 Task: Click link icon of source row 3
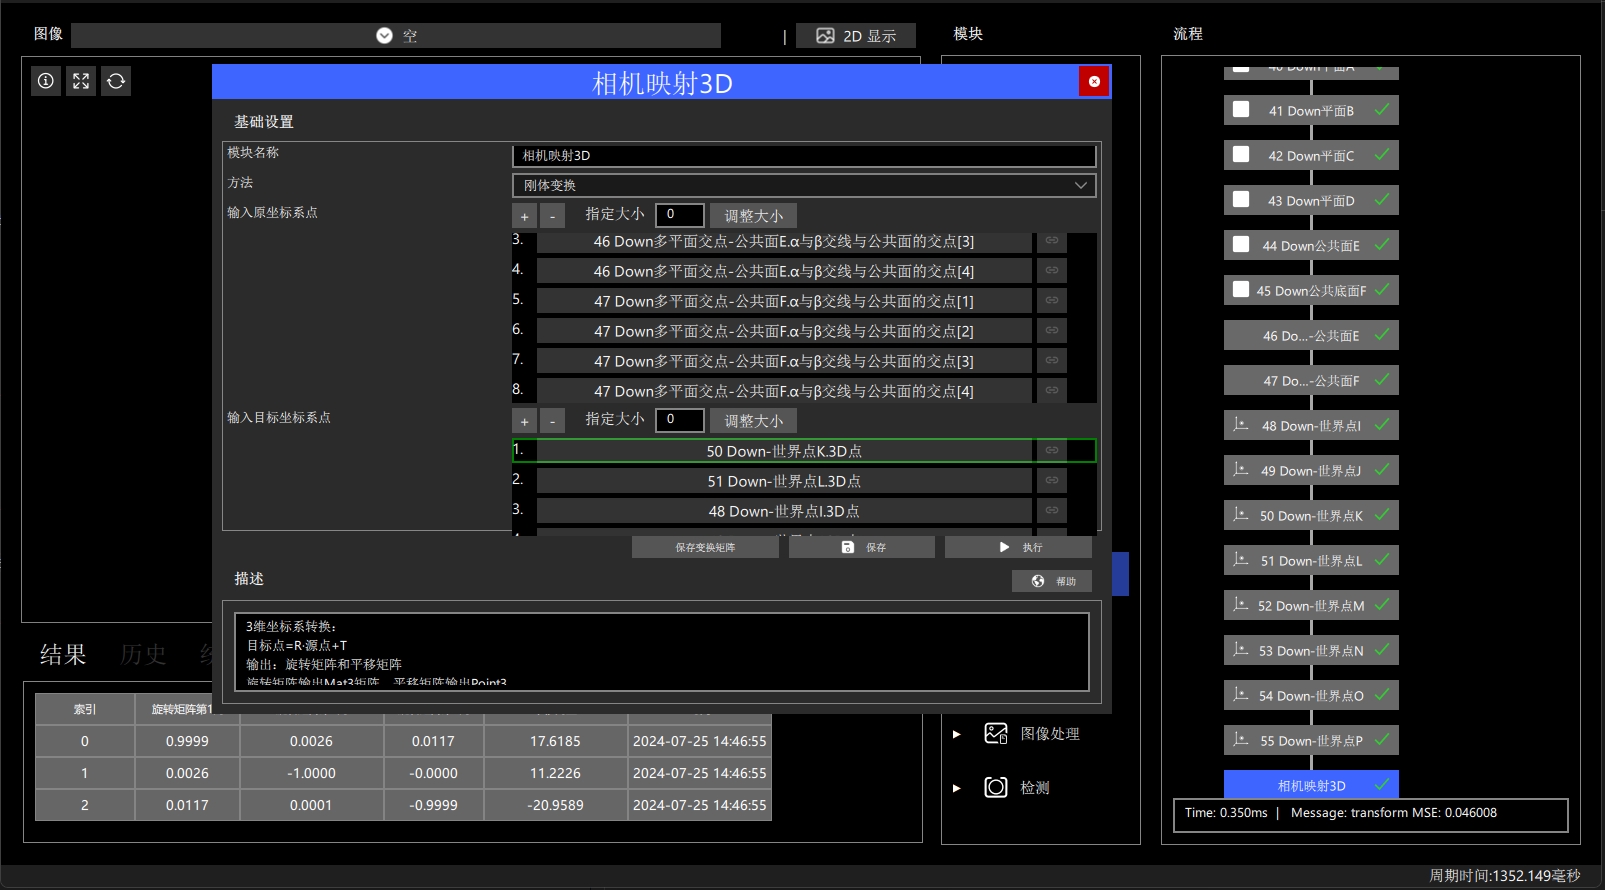pos(1052,241)
